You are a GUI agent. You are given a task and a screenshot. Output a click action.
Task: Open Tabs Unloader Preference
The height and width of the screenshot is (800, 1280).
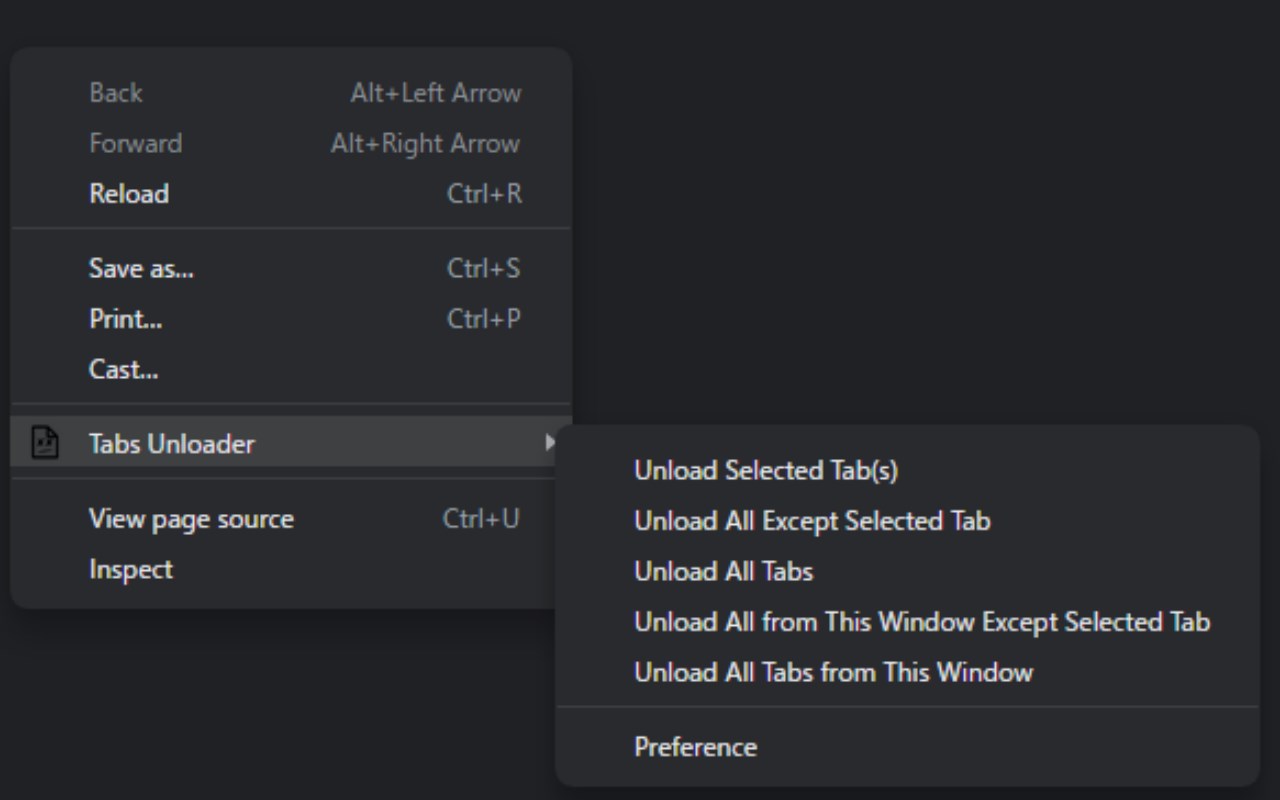pos(696,747)
